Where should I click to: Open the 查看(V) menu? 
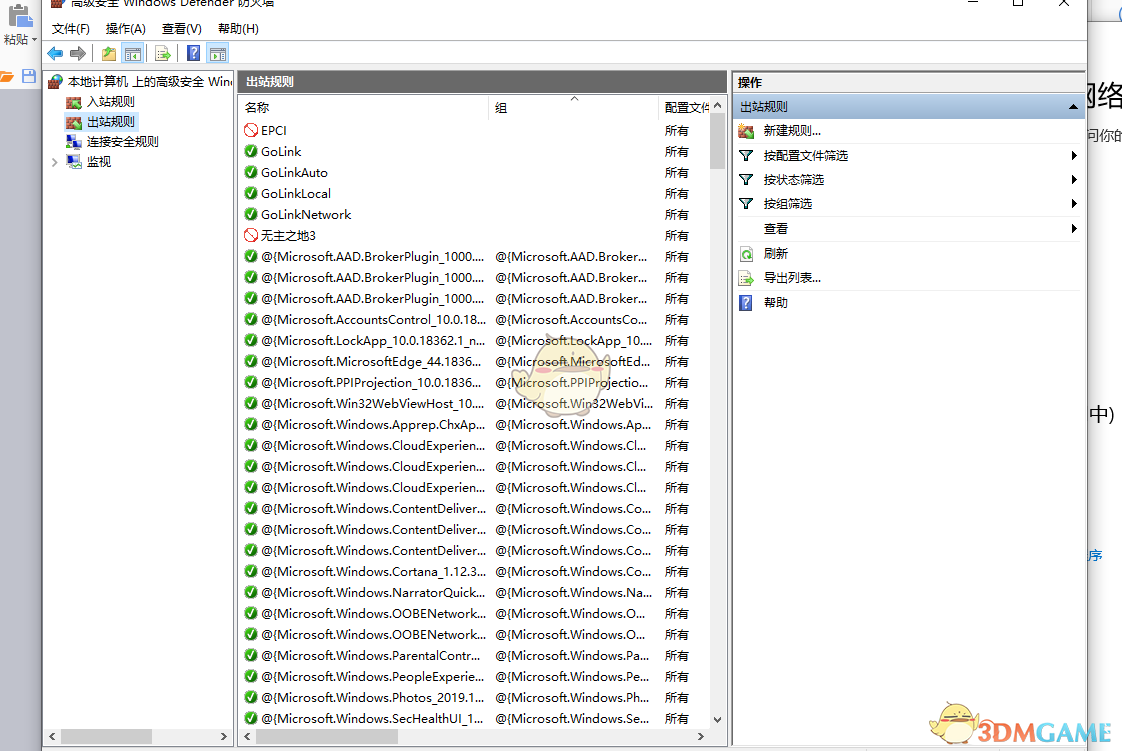click(182, 29)
